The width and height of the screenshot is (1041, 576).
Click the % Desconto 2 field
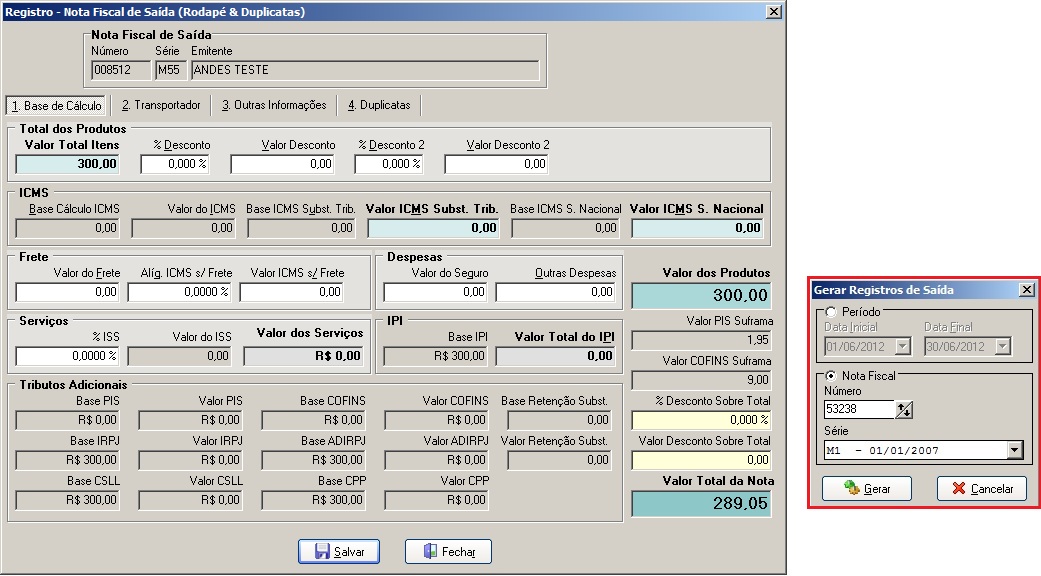tap(389, 164)
